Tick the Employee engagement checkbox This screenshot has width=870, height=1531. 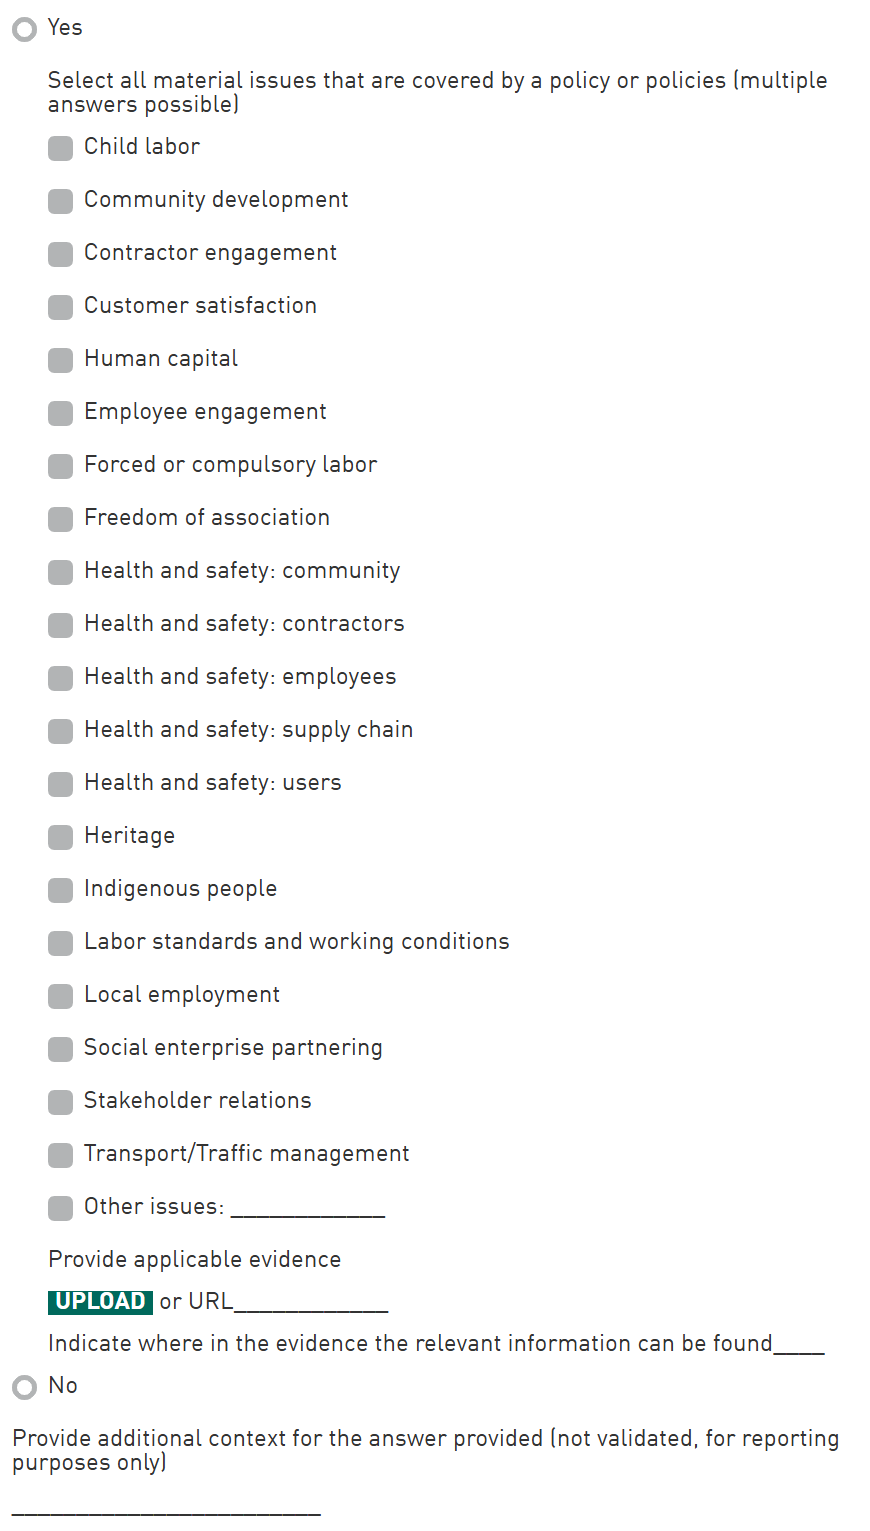coord(61,413)
